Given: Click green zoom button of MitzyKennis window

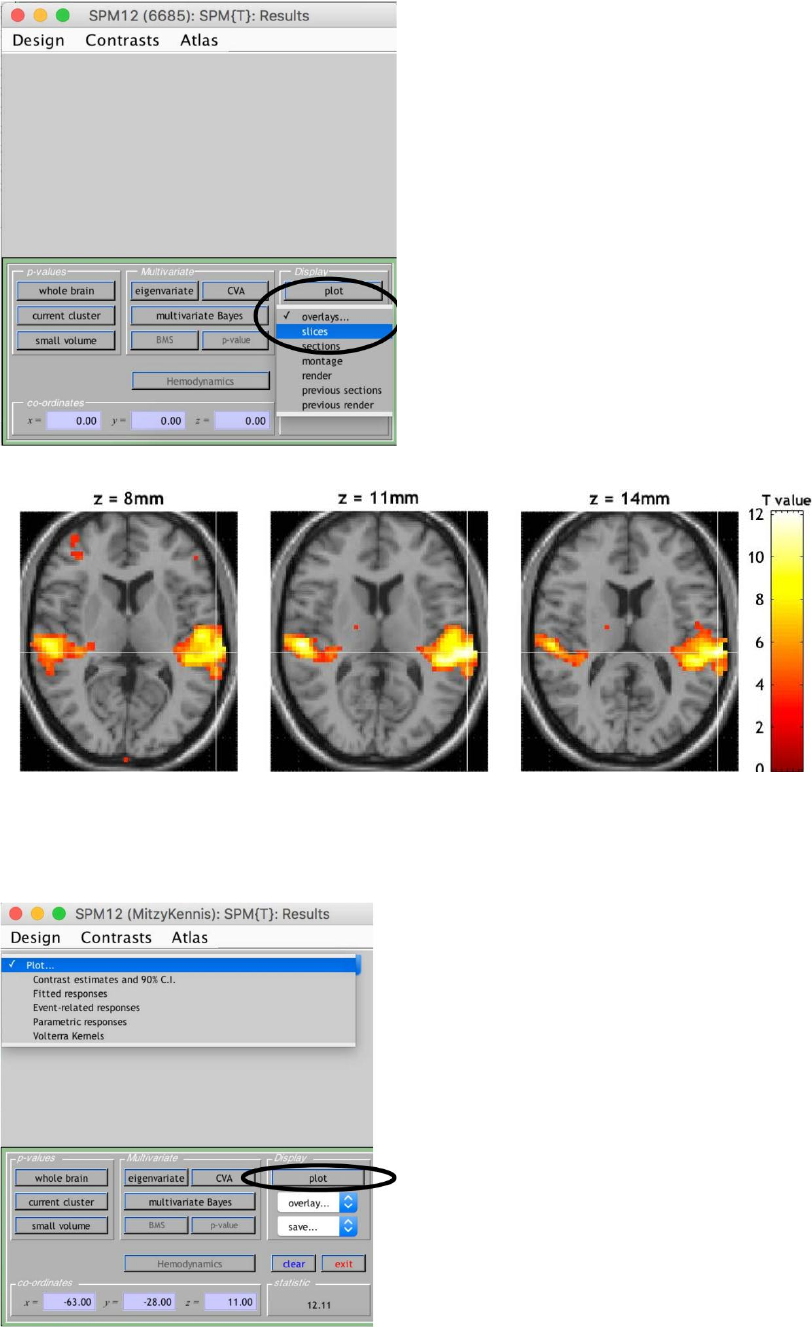Looking at the screenshot, I should click(59, 913).
